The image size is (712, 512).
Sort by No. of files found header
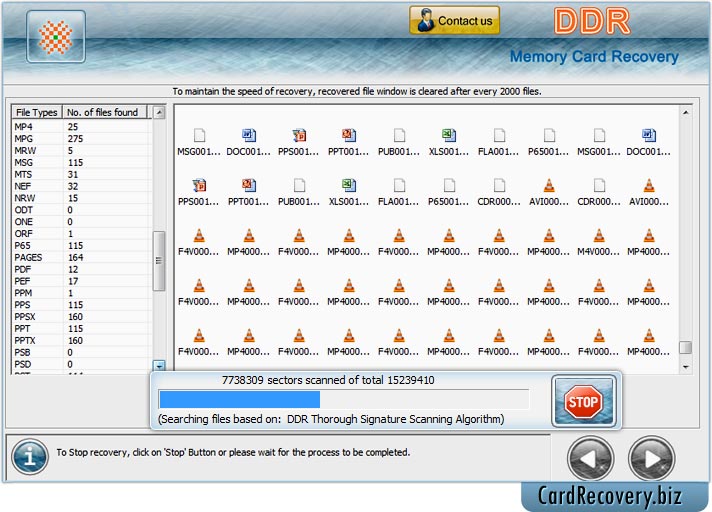(104, 112)
